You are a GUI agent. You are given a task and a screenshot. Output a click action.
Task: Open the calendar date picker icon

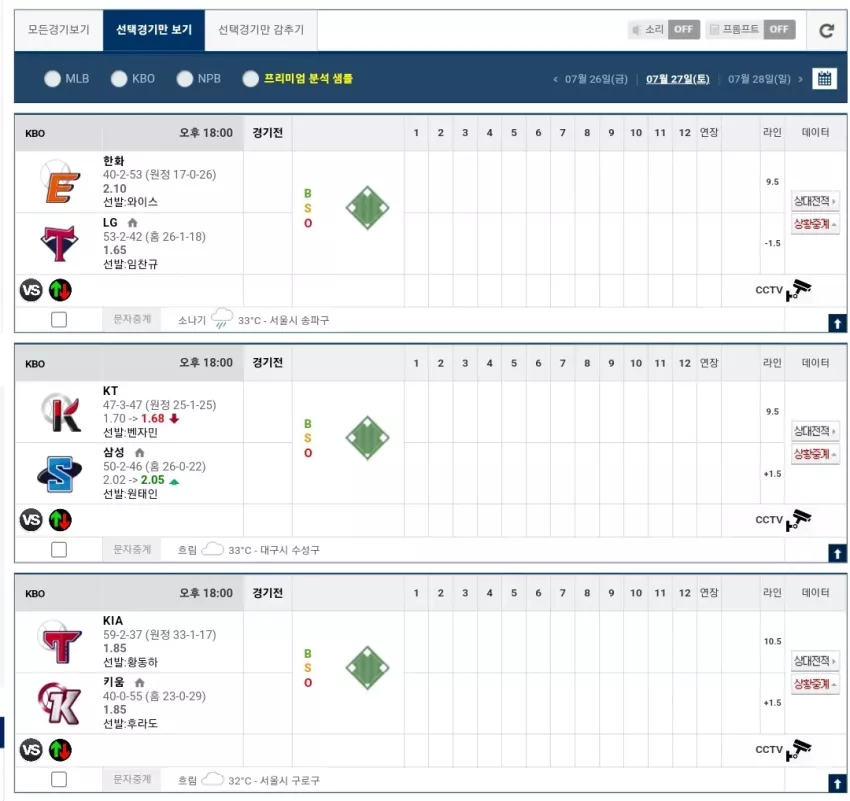click(824, 79)
